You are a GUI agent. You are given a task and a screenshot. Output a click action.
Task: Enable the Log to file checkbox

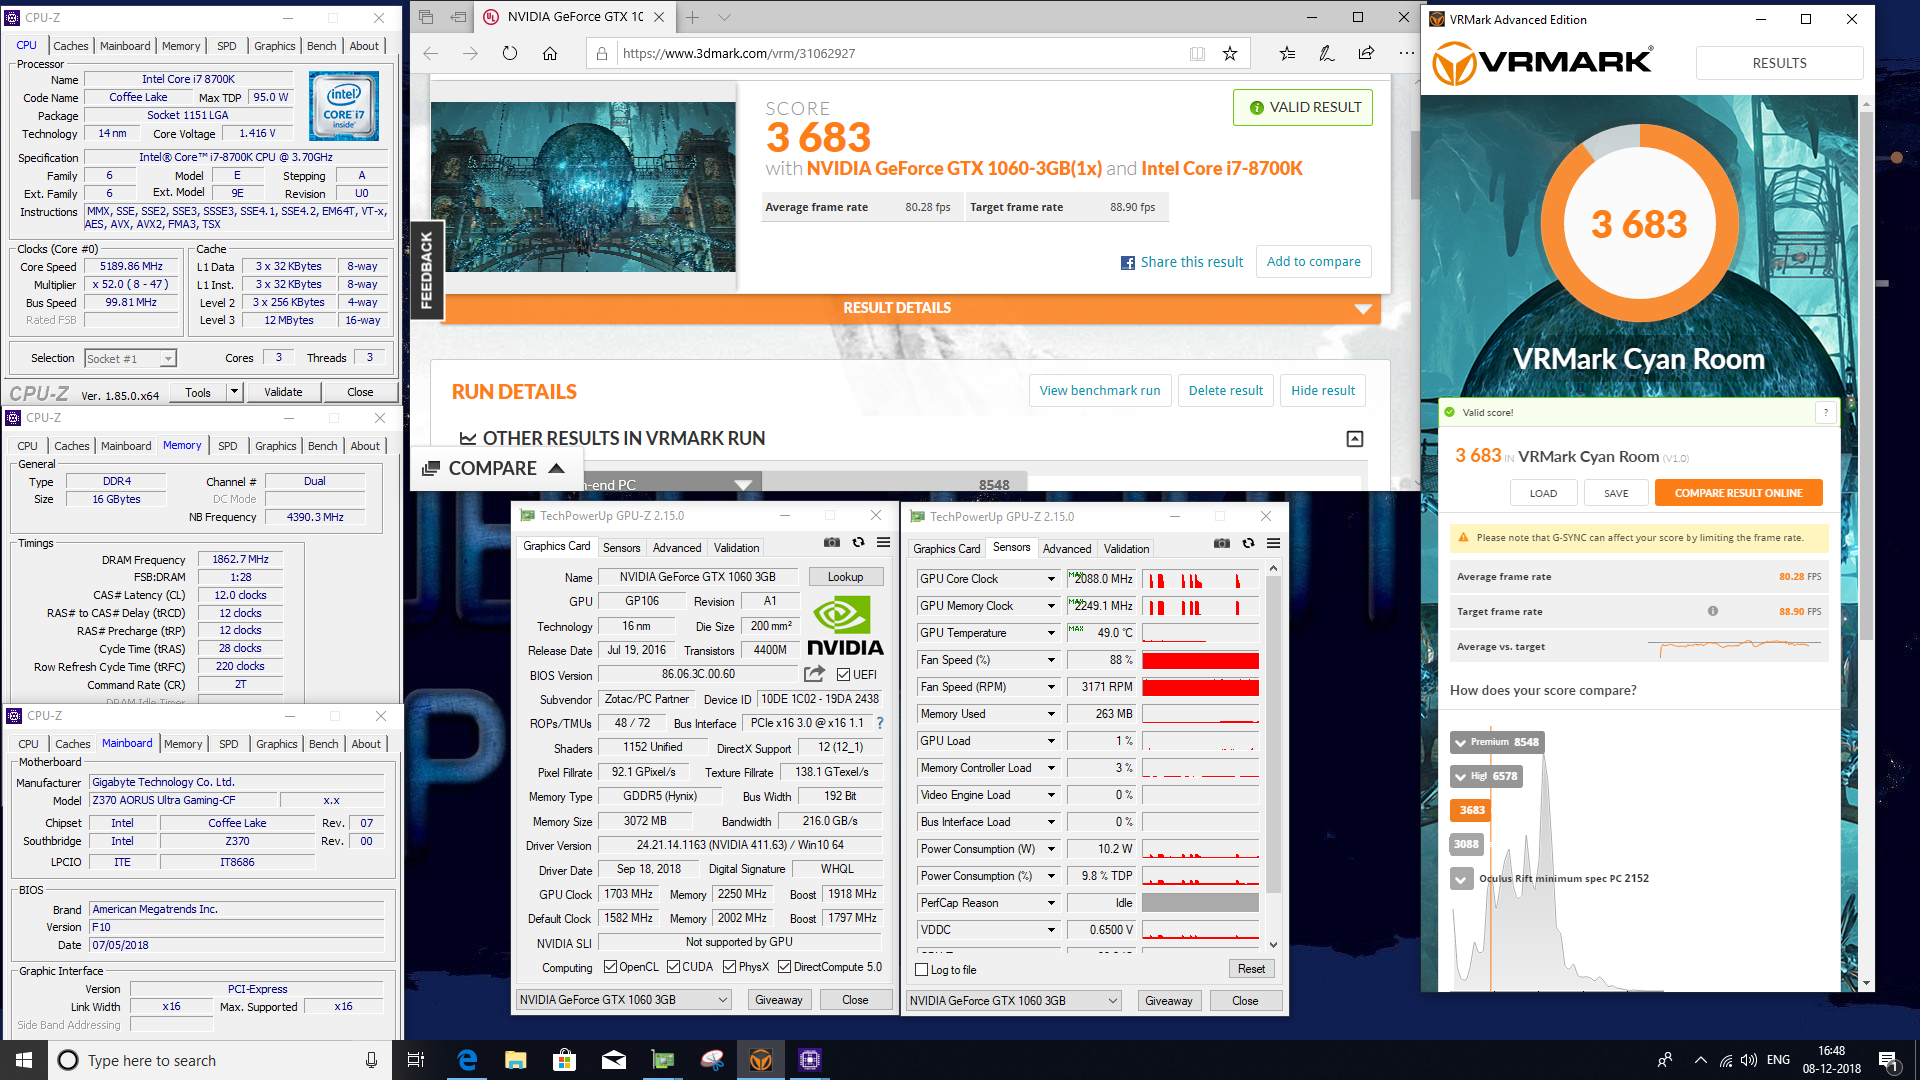click(922, 970)
